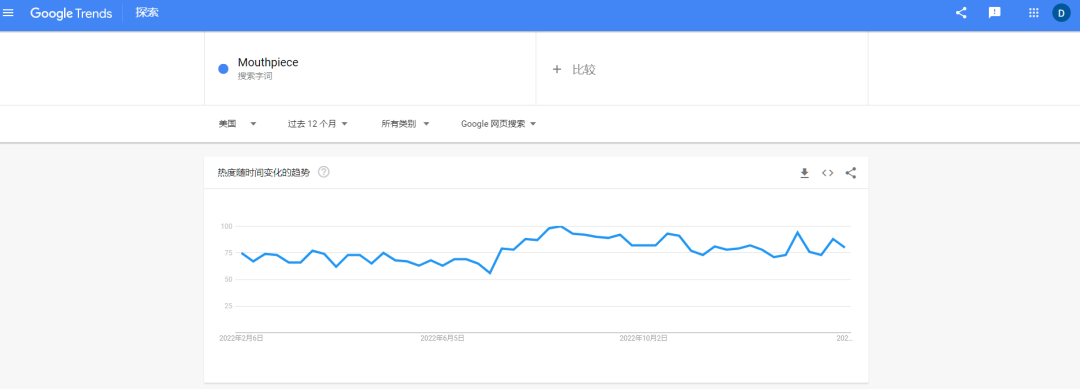
Task: Open the Google 网页搜索 search type dropdown
Action: point(499,124)
